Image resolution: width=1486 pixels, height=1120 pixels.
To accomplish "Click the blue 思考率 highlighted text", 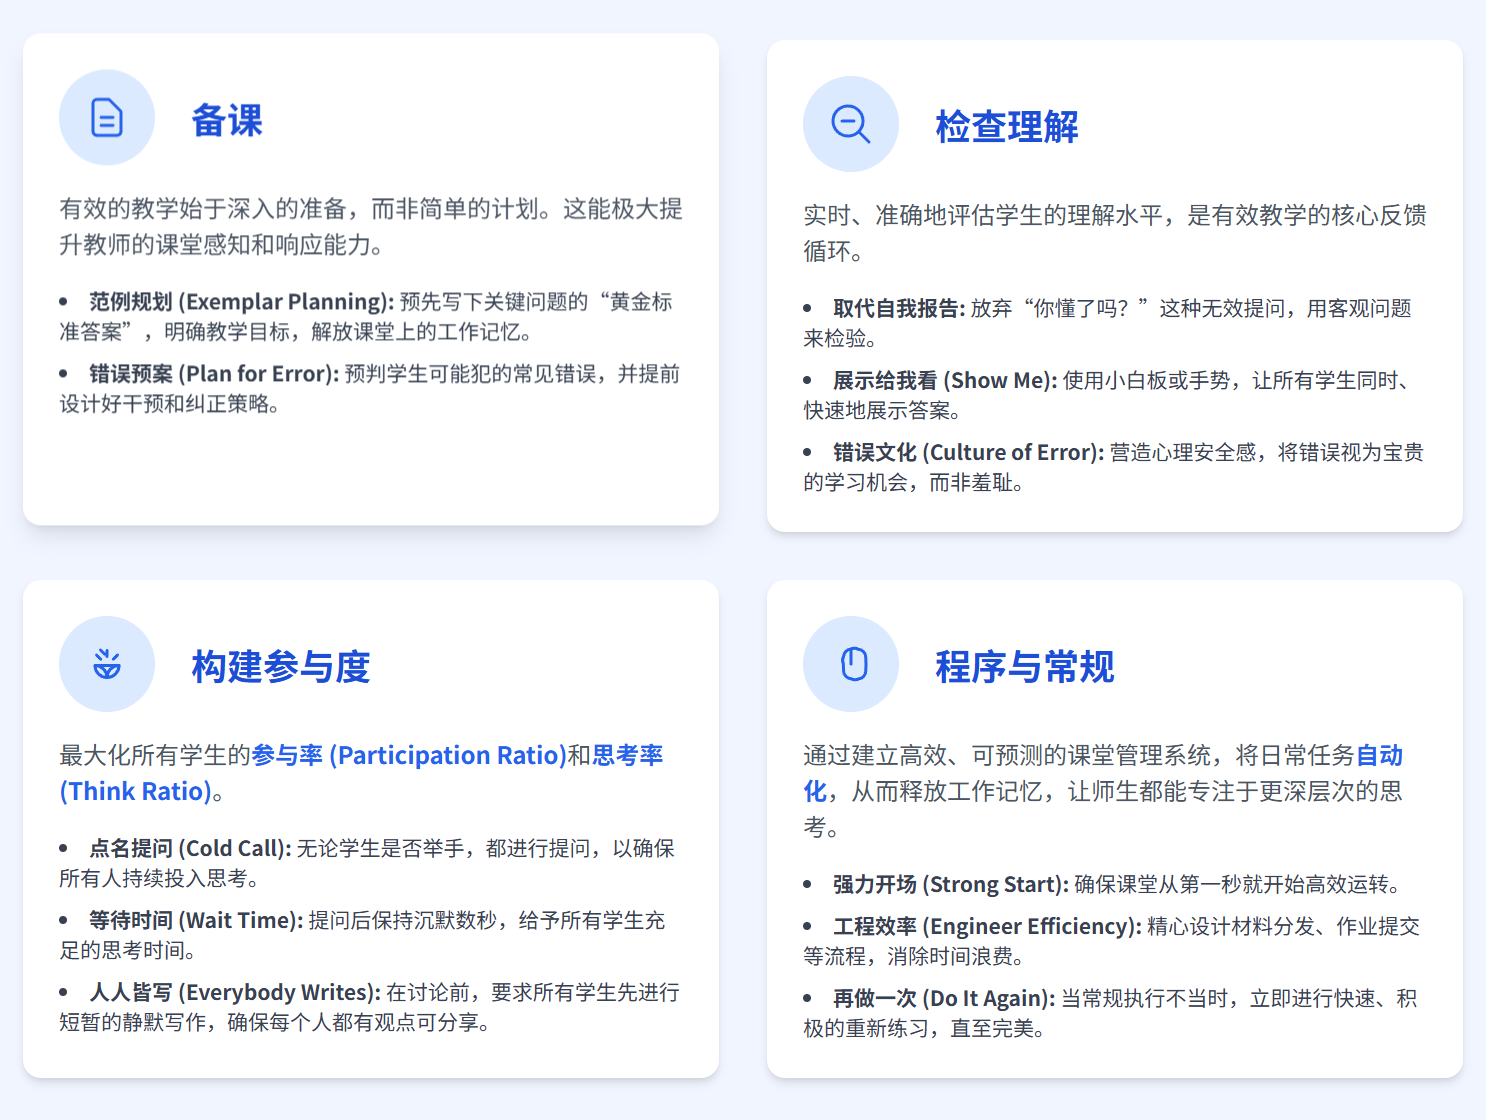I will [x=628, y=755].
